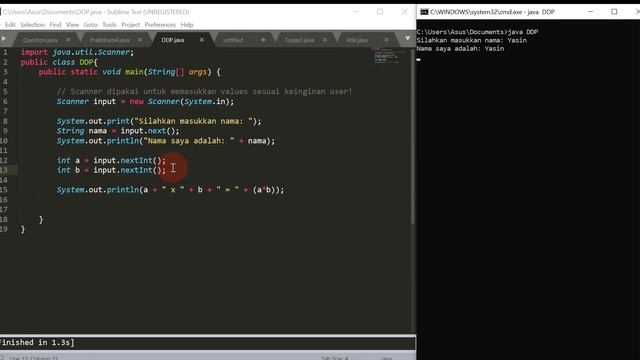This screenshot has height=360, width=640.
Task: Click the closing brace on line 19
Action: coord(23,229)
